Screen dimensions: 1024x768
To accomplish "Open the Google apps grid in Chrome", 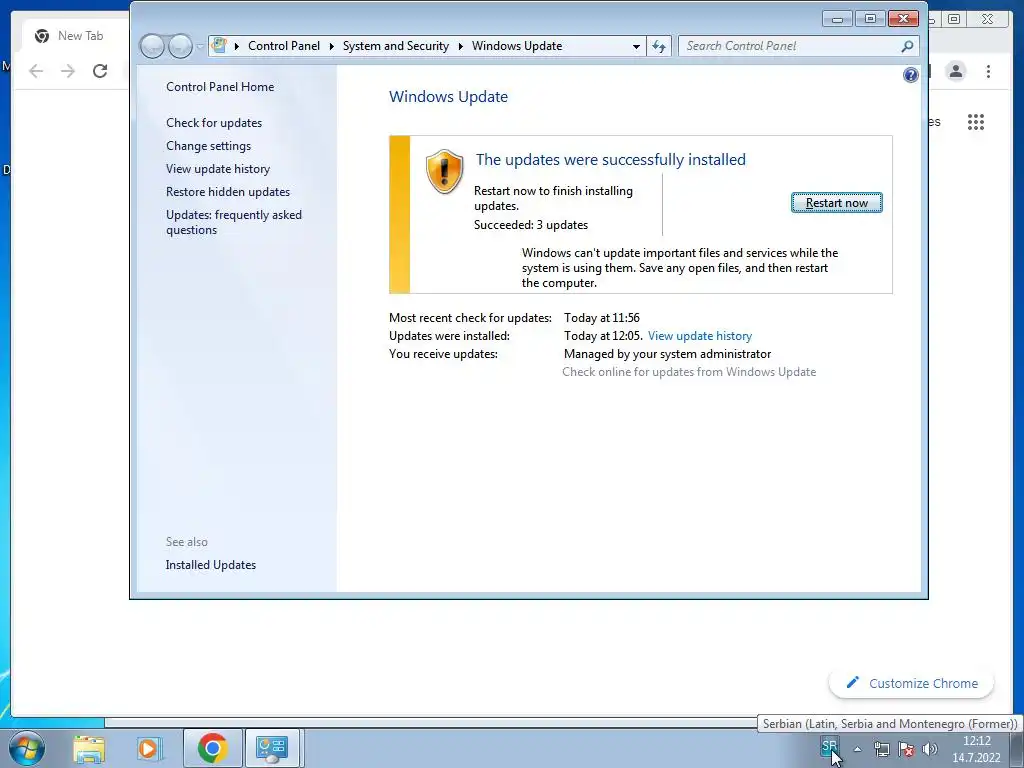I will click(x=976, y=121).
